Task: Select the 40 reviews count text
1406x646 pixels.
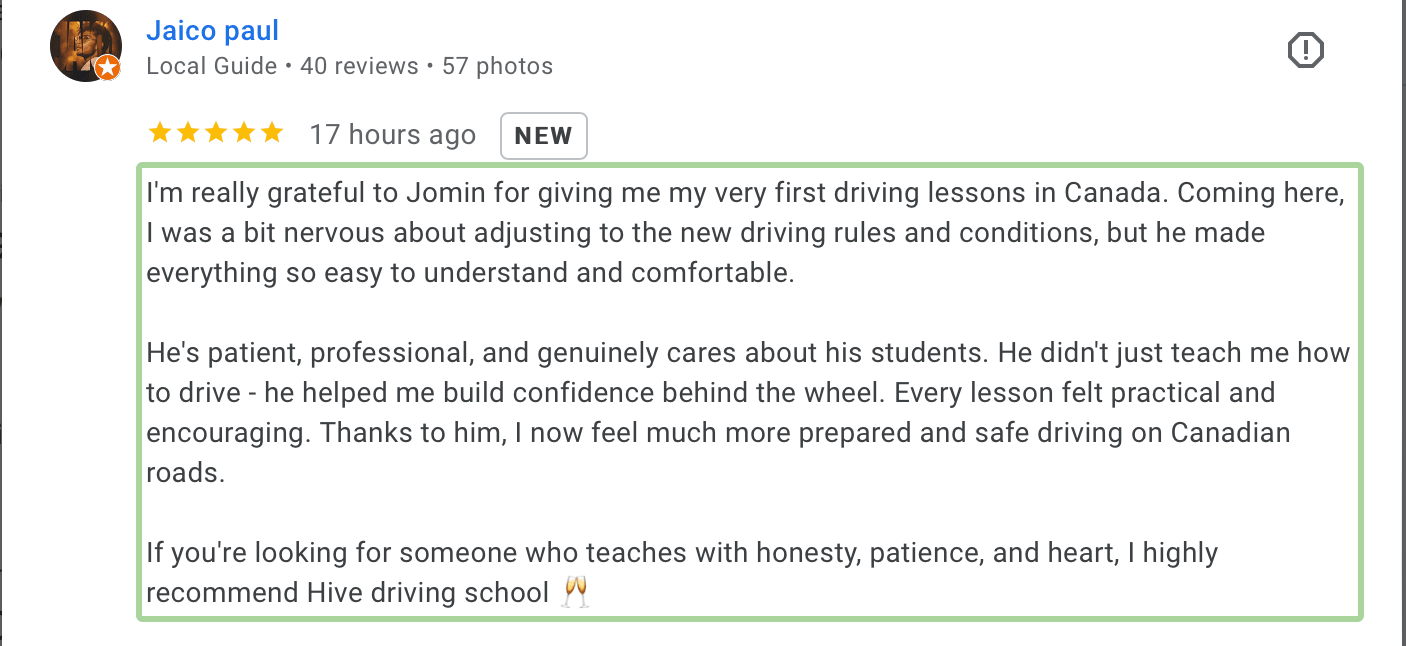Action: click(359, 67)
